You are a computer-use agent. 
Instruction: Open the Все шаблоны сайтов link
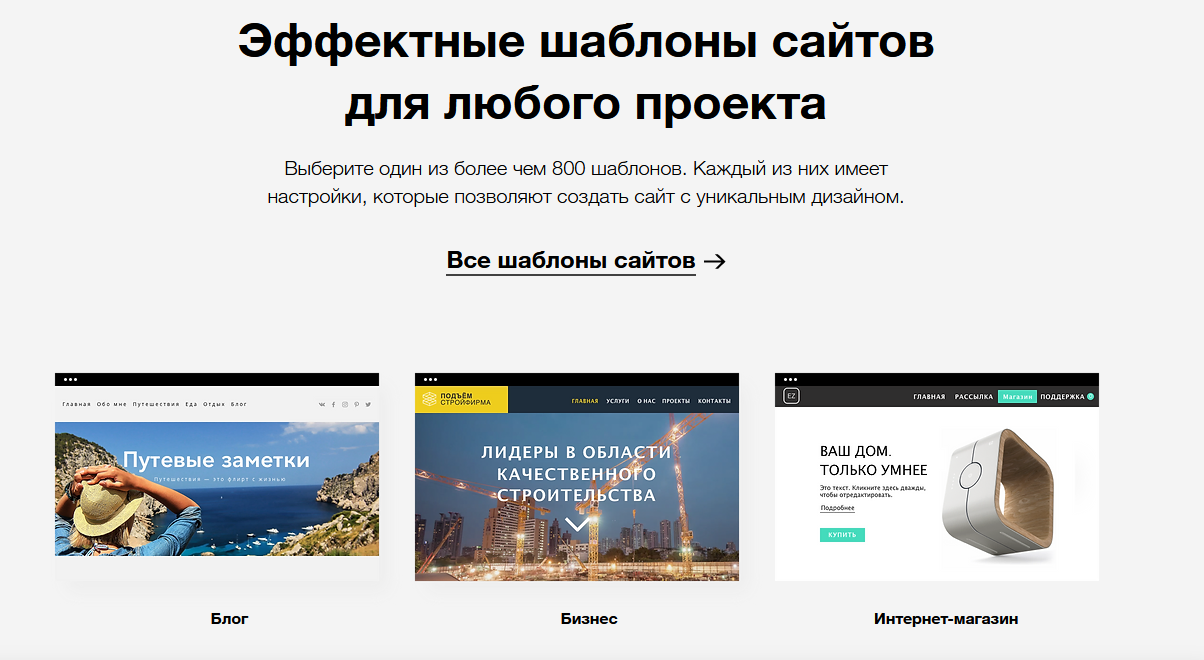[570, 261]
